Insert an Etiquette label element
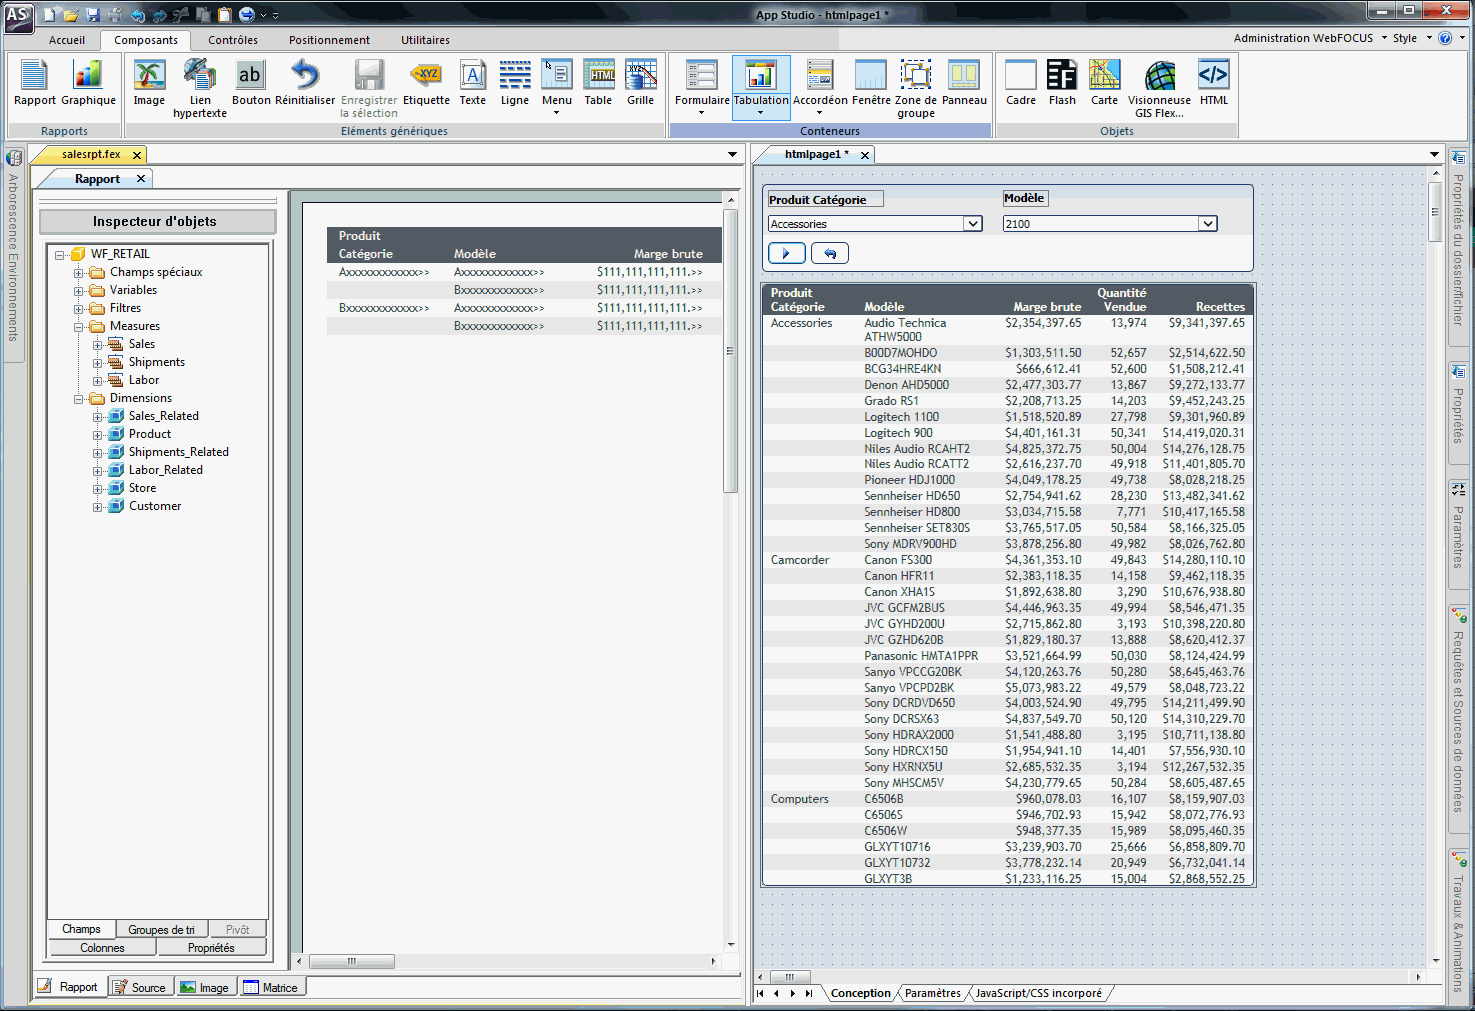Viewport: 1475px width, 1011px height. [x=427, y=83]
